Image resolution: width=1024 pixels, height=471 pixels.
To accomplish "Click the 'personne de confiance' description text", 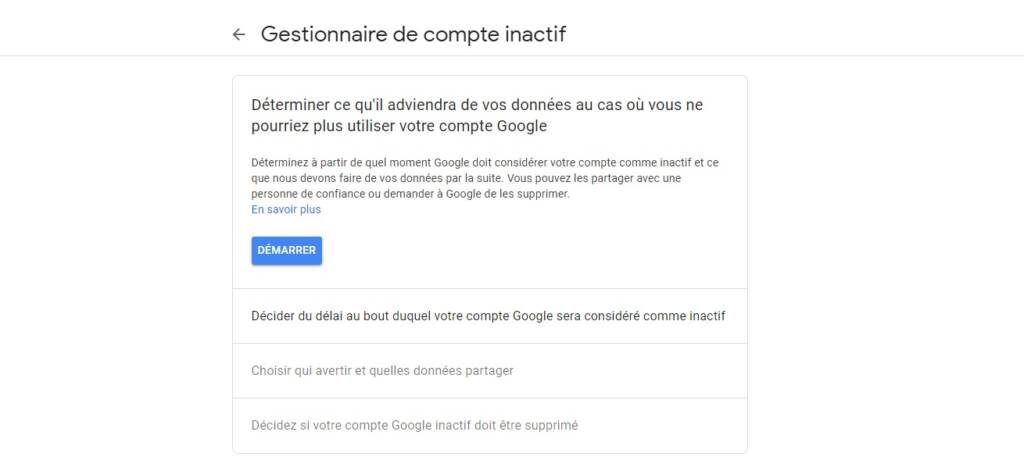I will point(299,194).
